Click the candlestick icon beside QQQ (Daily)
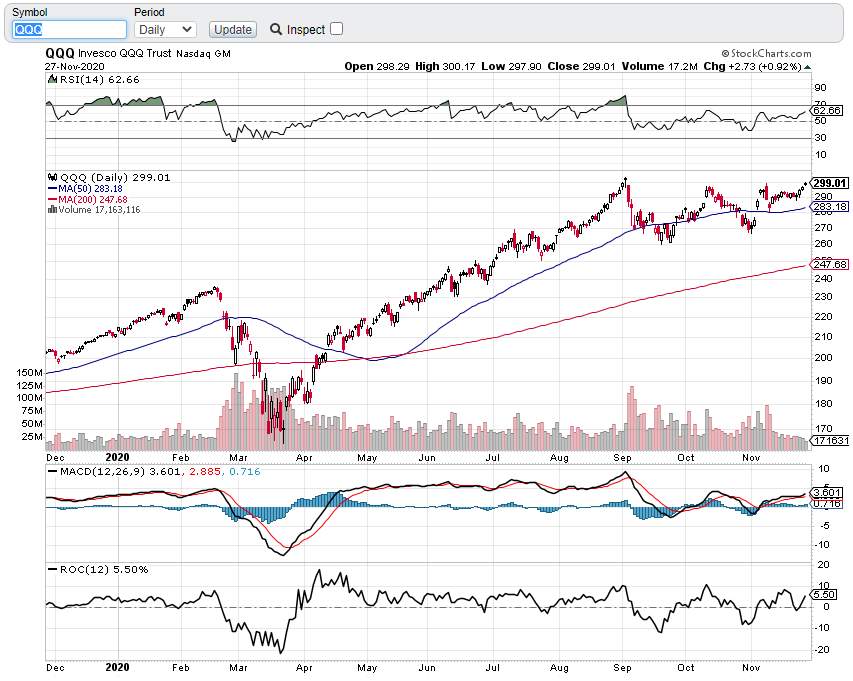 coord(52,177)
